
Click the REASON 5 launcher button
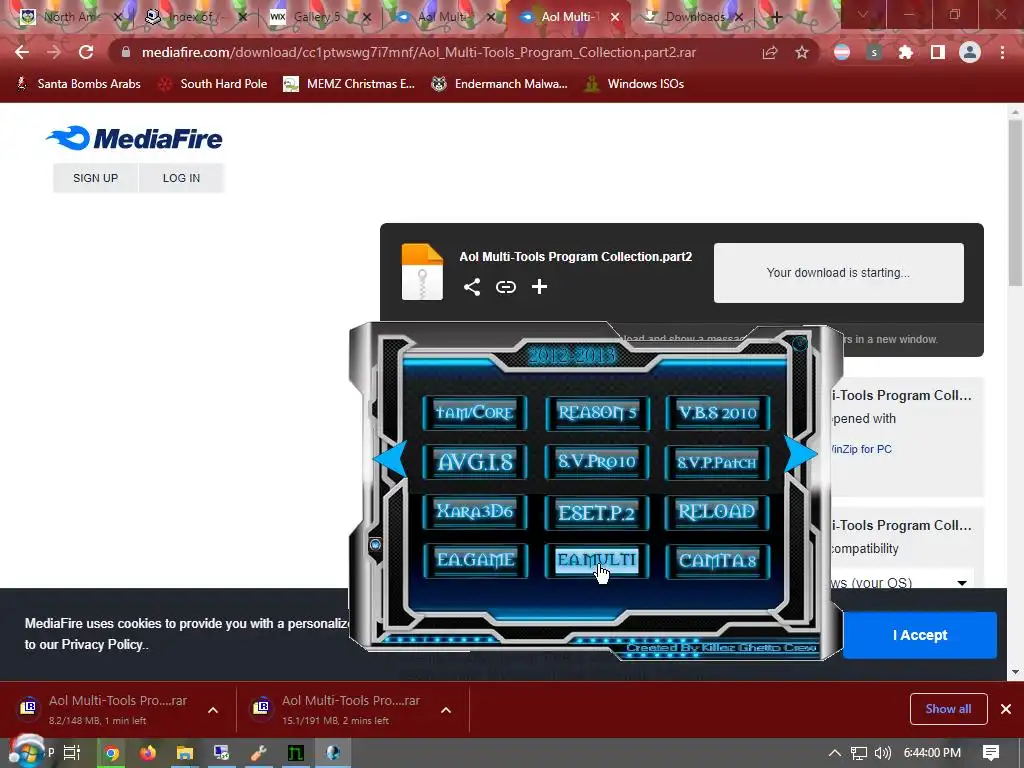597,413
